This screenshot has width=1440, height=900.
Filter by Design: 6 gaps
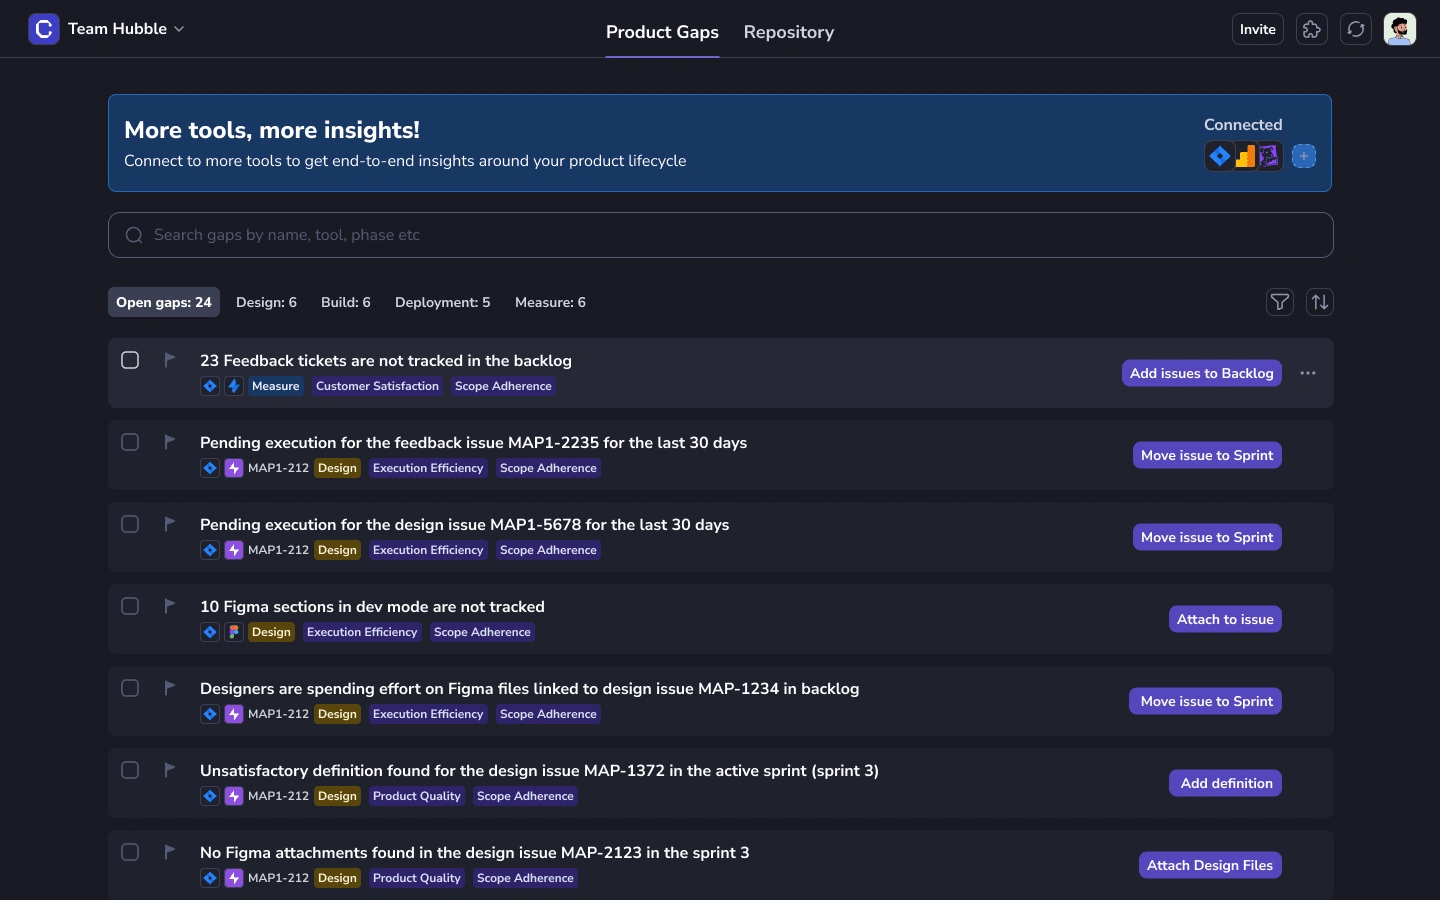[x=266, y=302]
